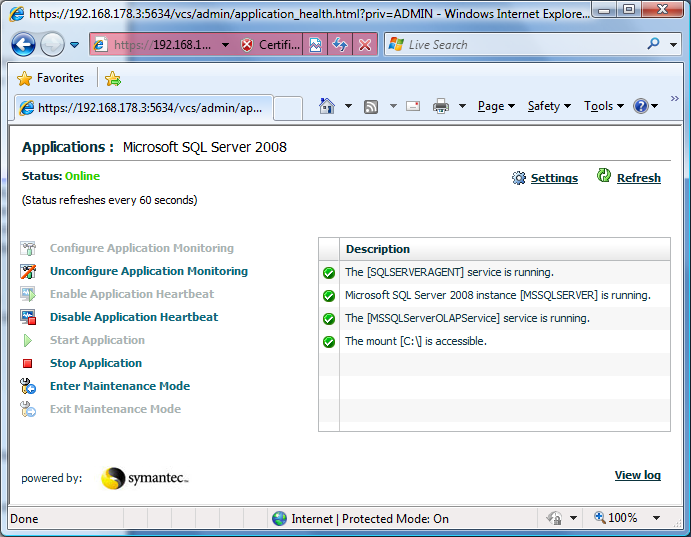Click green check beside mount C:\ row
The height and width of the screenshot is (537, 691).
329,341
